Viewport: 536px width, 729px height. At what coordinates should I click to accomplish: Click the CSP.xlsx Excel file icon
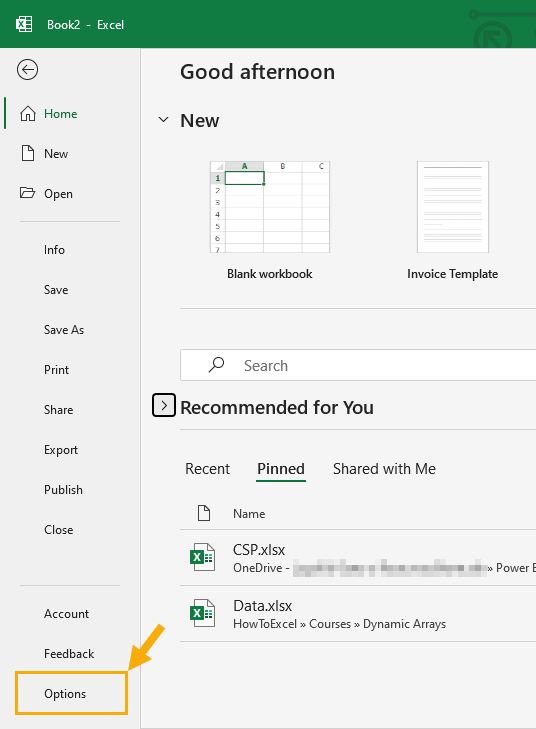202,557
